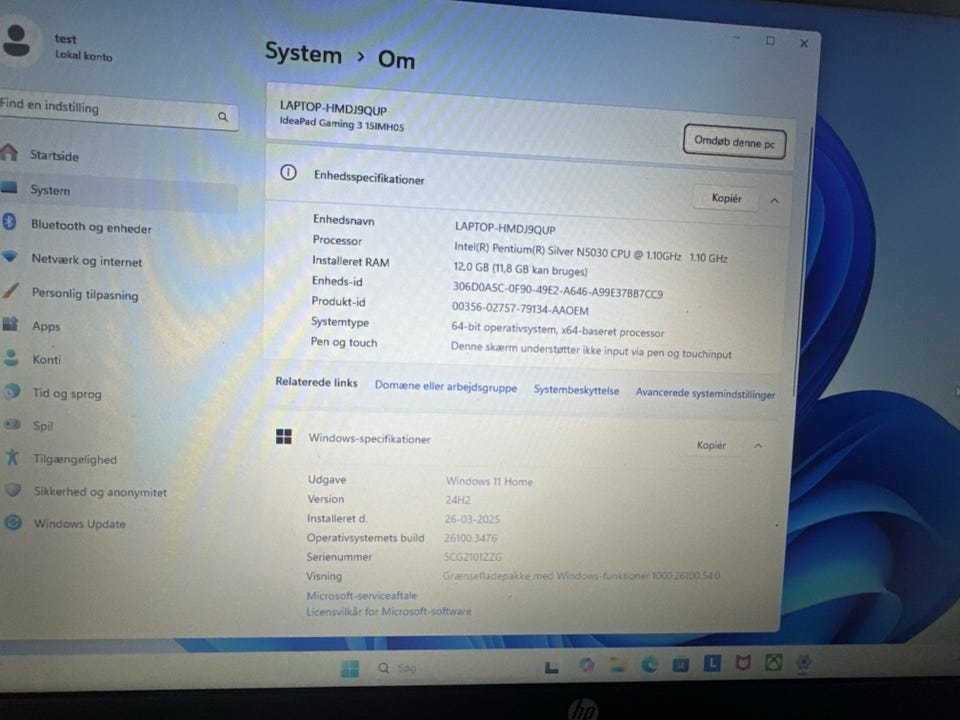The image size is (960, 720).
Task: Open Domæne eller arbejdsgruppe link
Action: click(x=446, y=387)
